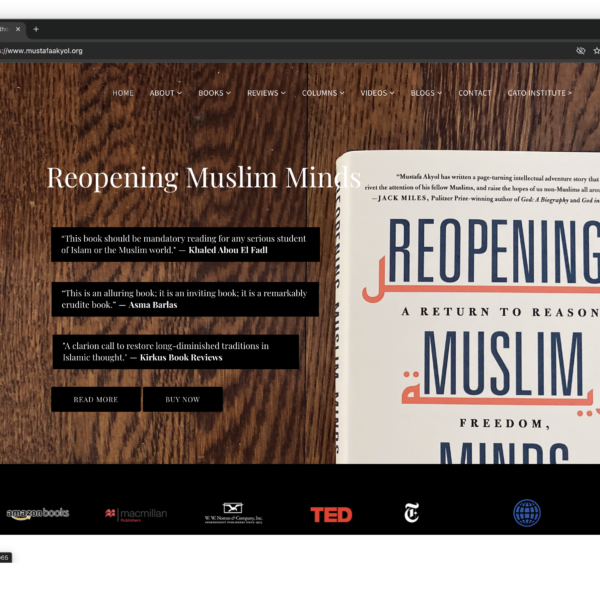Open a new browser tab
This screenshot has height=600, width=600.
click(x=36, y=29)
